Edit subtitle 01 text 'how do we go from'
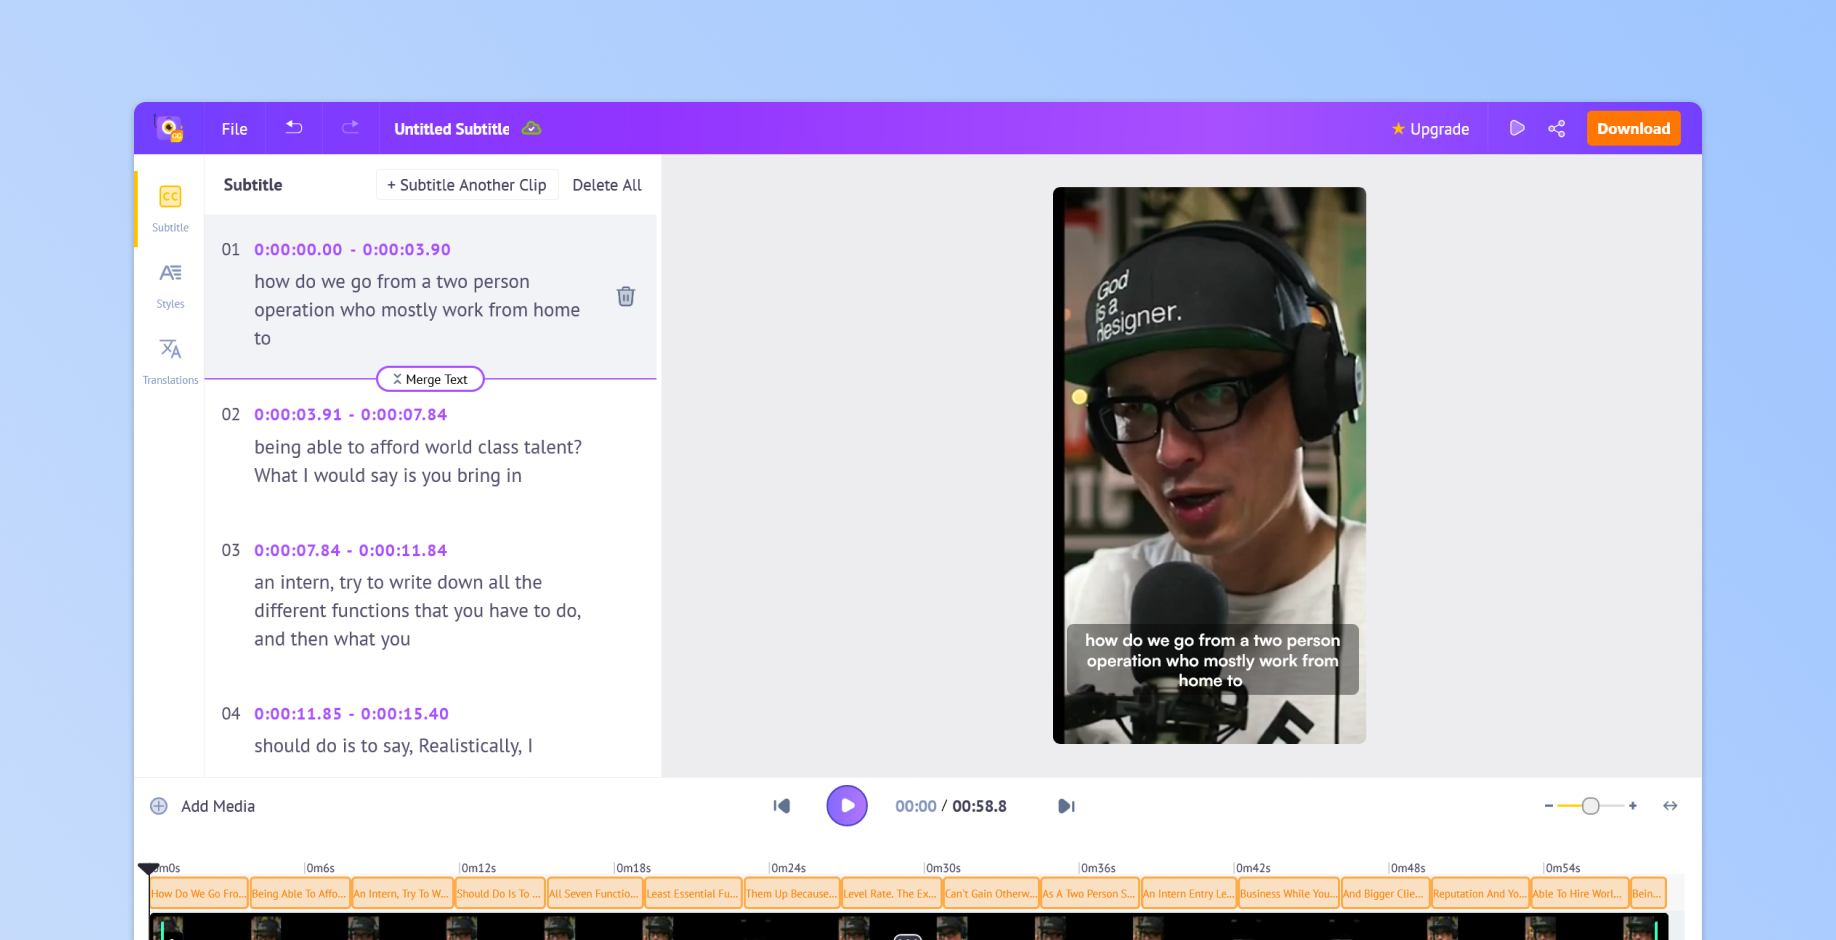 [x=417, y=310]
